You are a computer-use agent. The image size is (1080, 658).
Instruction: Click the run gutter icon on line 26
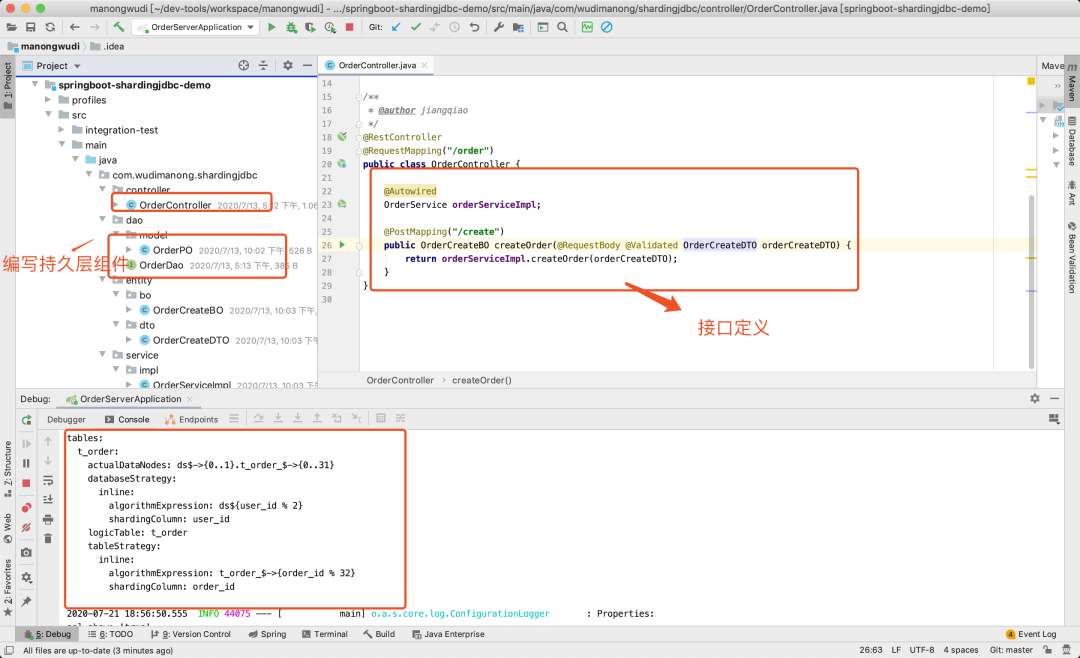tap(342, 245)
